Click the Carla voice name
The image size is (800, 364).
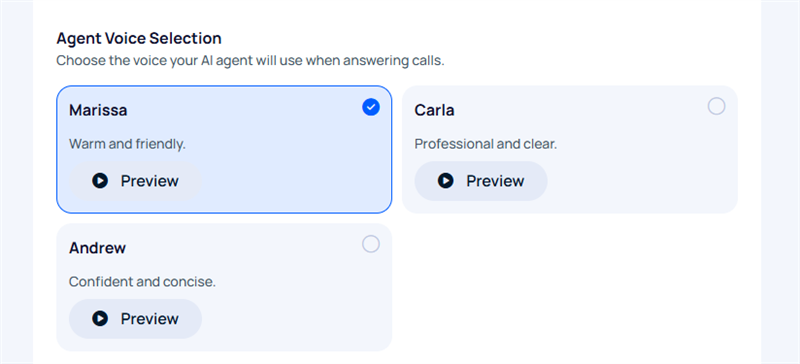434,110
